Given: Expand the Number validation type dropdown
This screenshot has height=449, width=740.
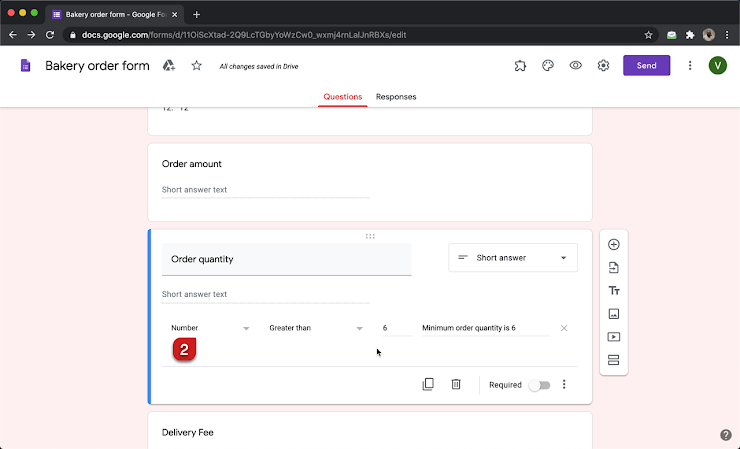Looking at the screenshot, I should (210, 328).
